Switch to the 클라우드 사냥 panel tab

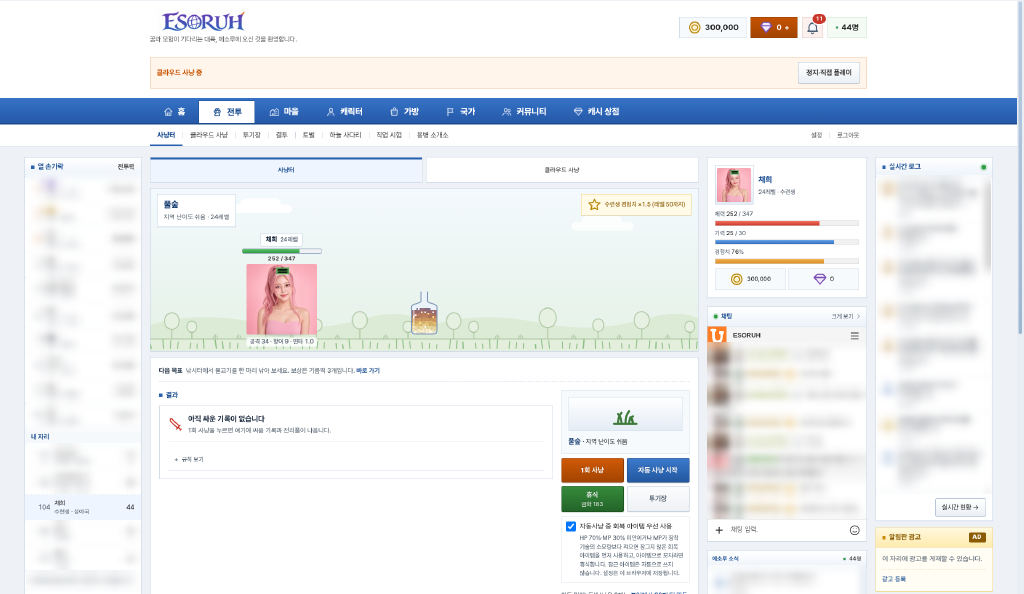tap(562, 170)
